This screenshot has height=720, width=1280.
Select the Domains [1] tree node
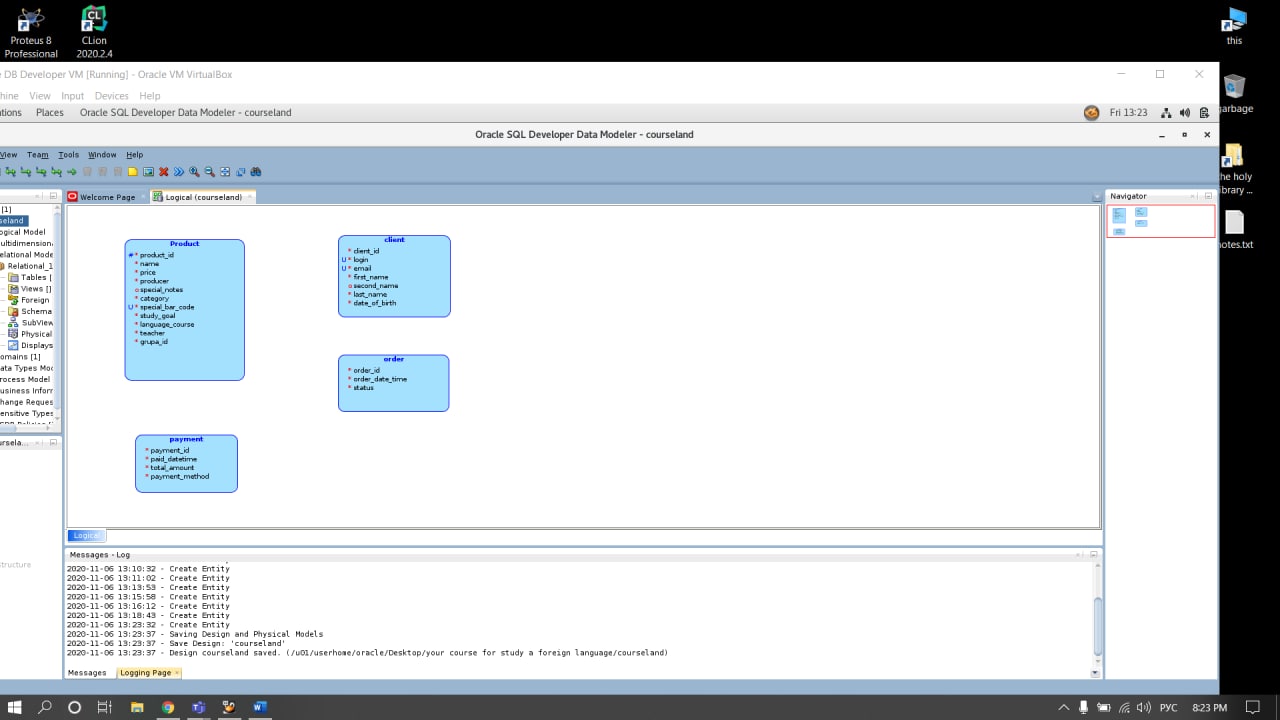20,357
